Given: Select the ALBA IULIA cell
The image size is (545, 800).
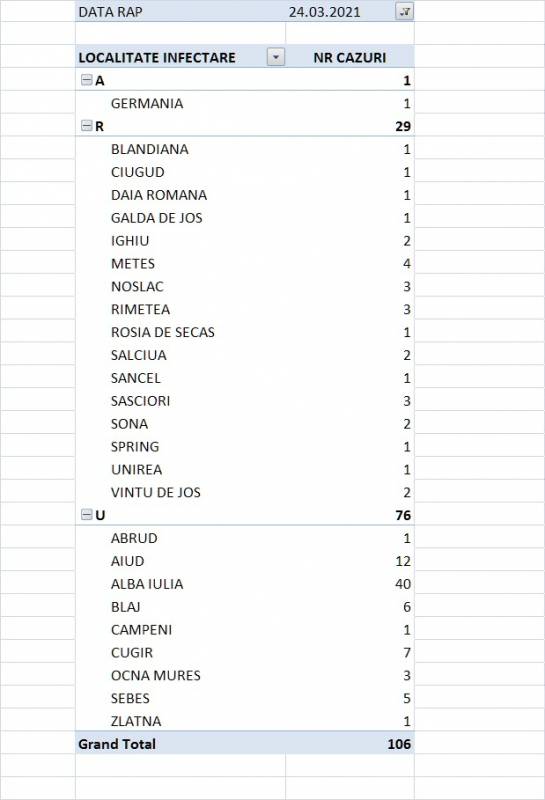Looking at the screenshot, I should click(x=147, y=584).
